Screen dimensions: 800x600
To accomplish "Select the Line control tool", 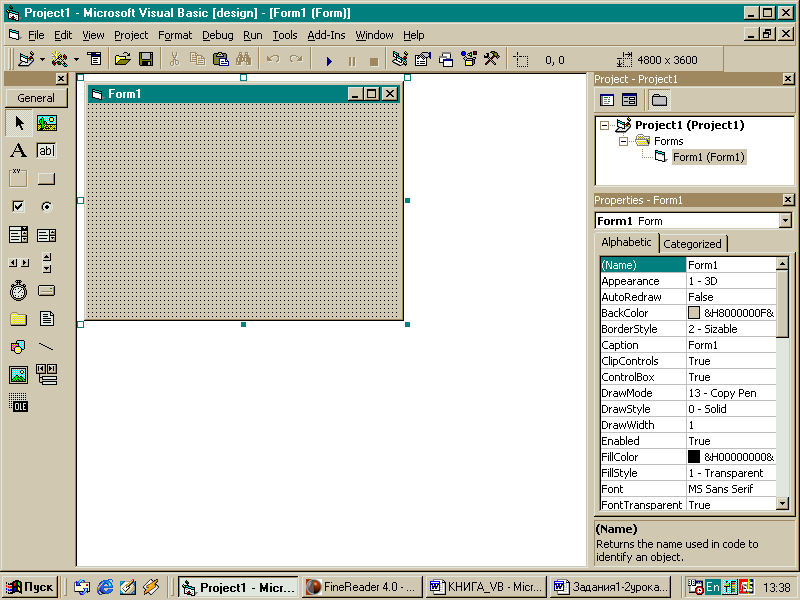I will coord(46,347).
